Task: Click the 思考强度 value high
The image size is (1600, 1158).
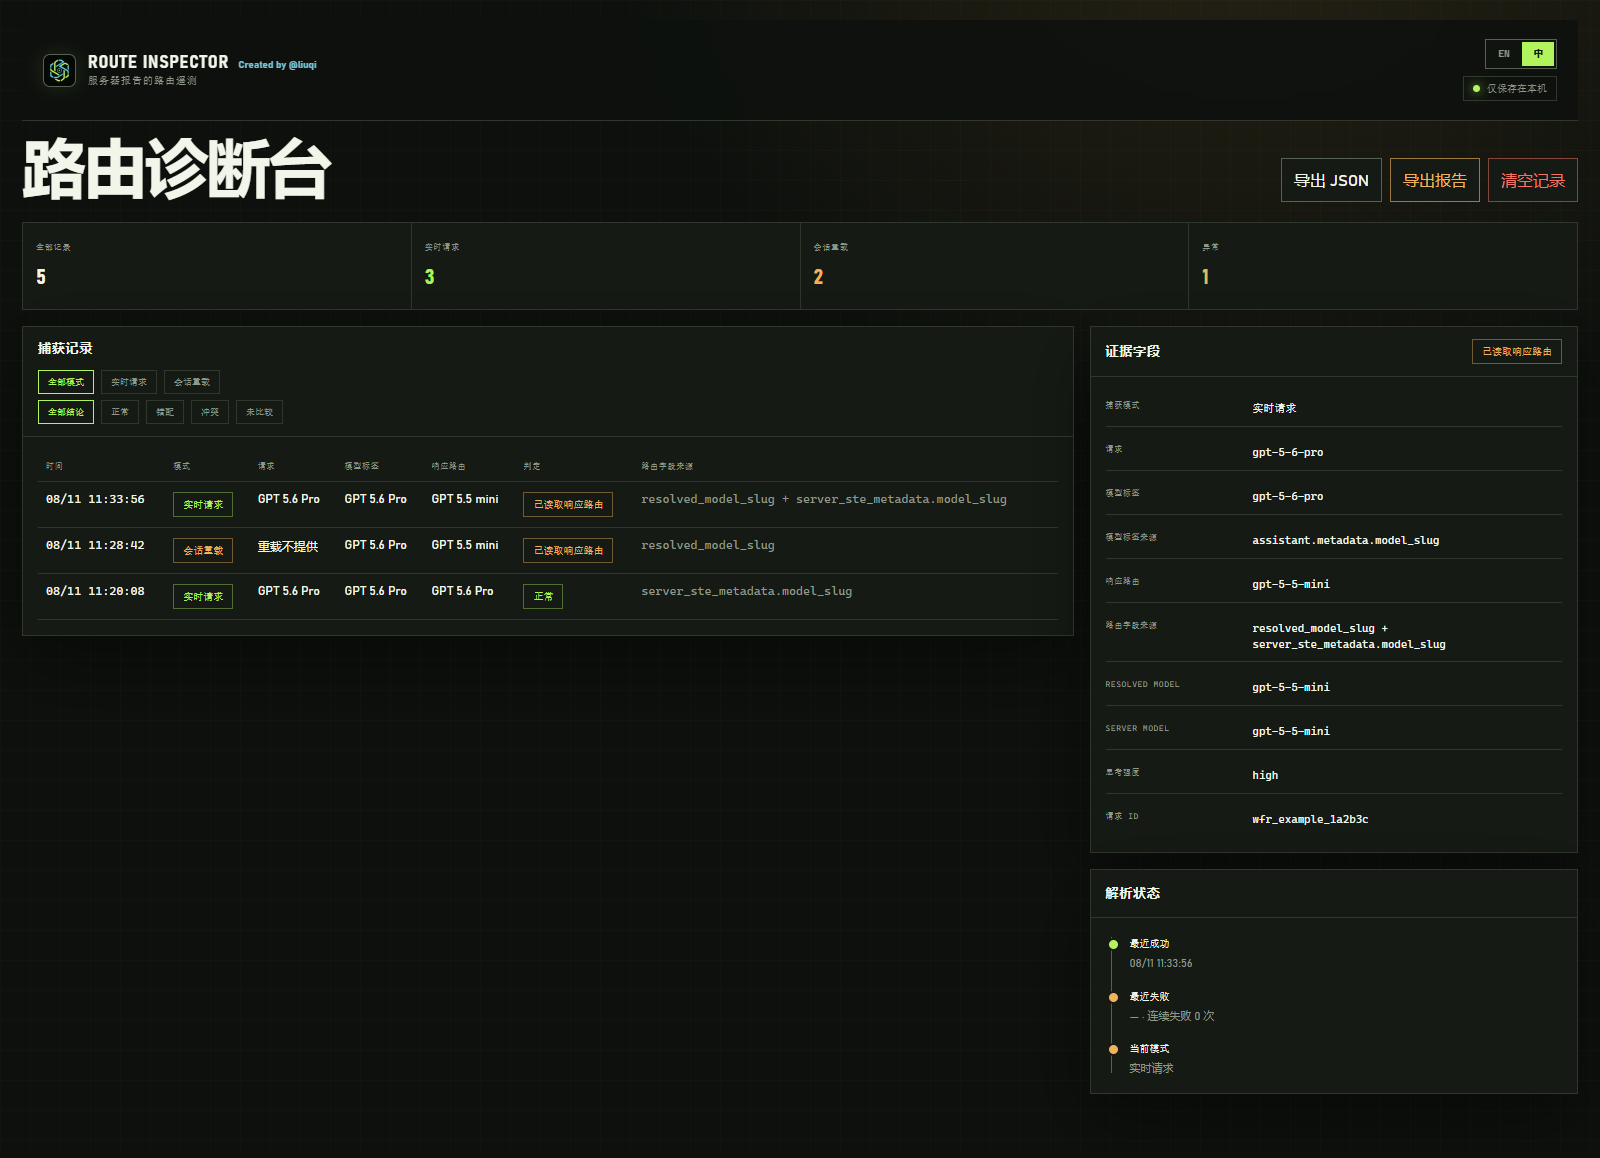Action: tap(1265, 775)
